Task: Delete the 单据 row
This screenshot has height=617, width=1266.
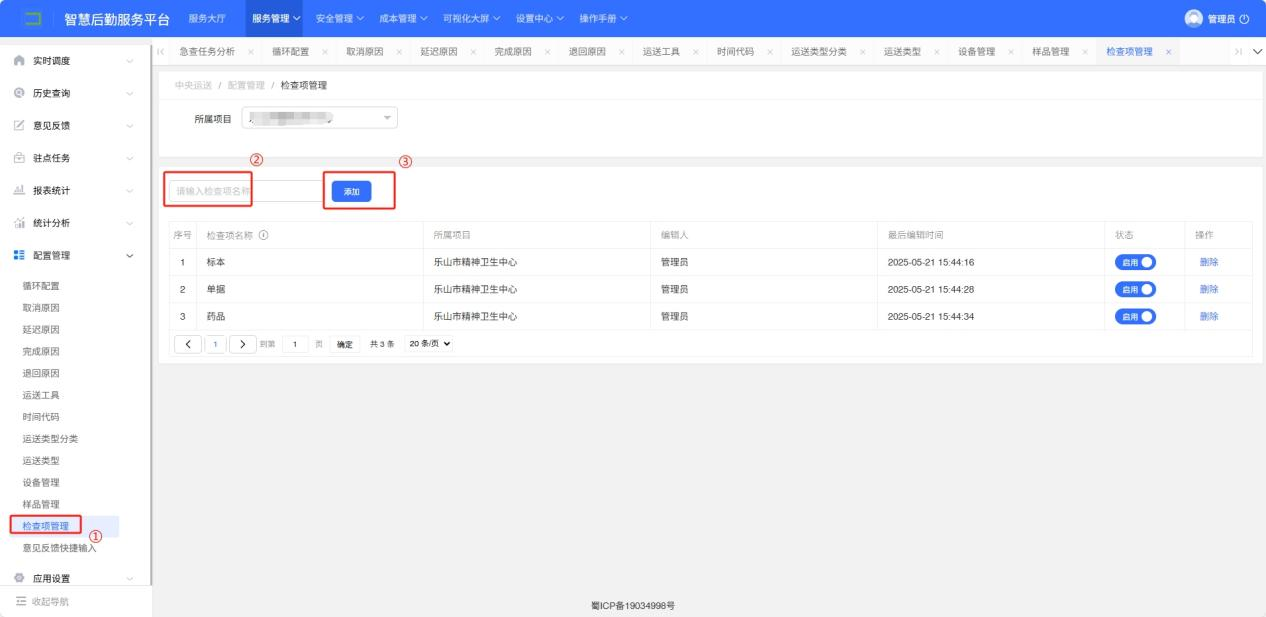Action: (1209, 289)
